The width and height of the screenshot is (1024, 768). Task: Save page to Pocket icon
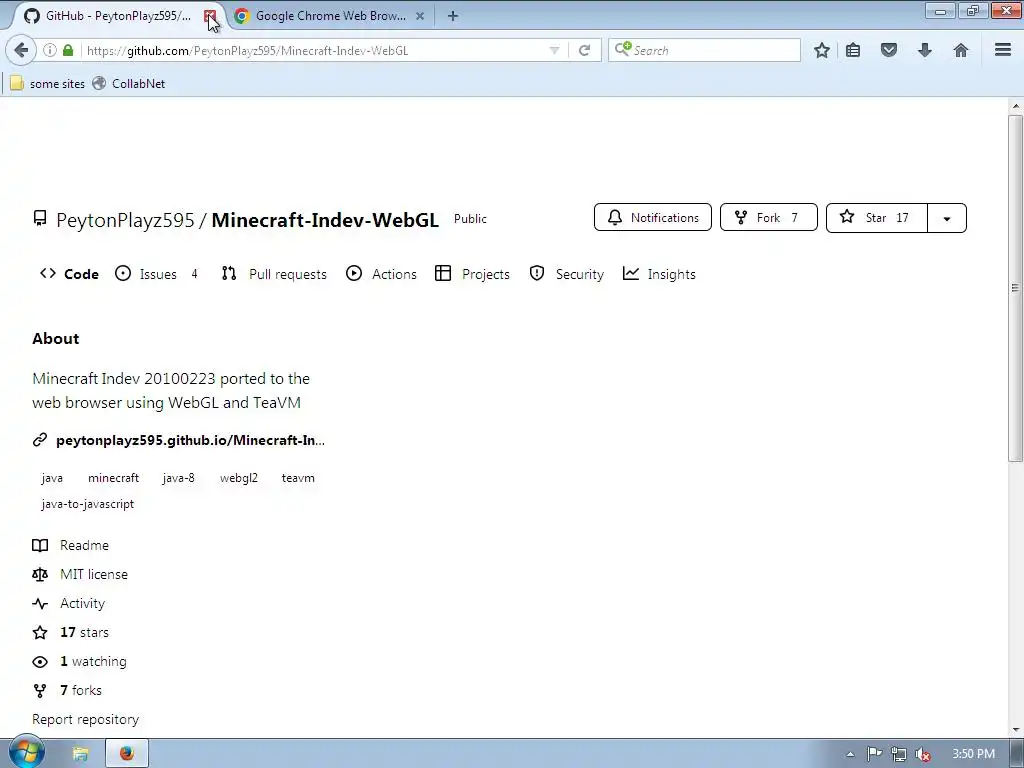(889, 50)
